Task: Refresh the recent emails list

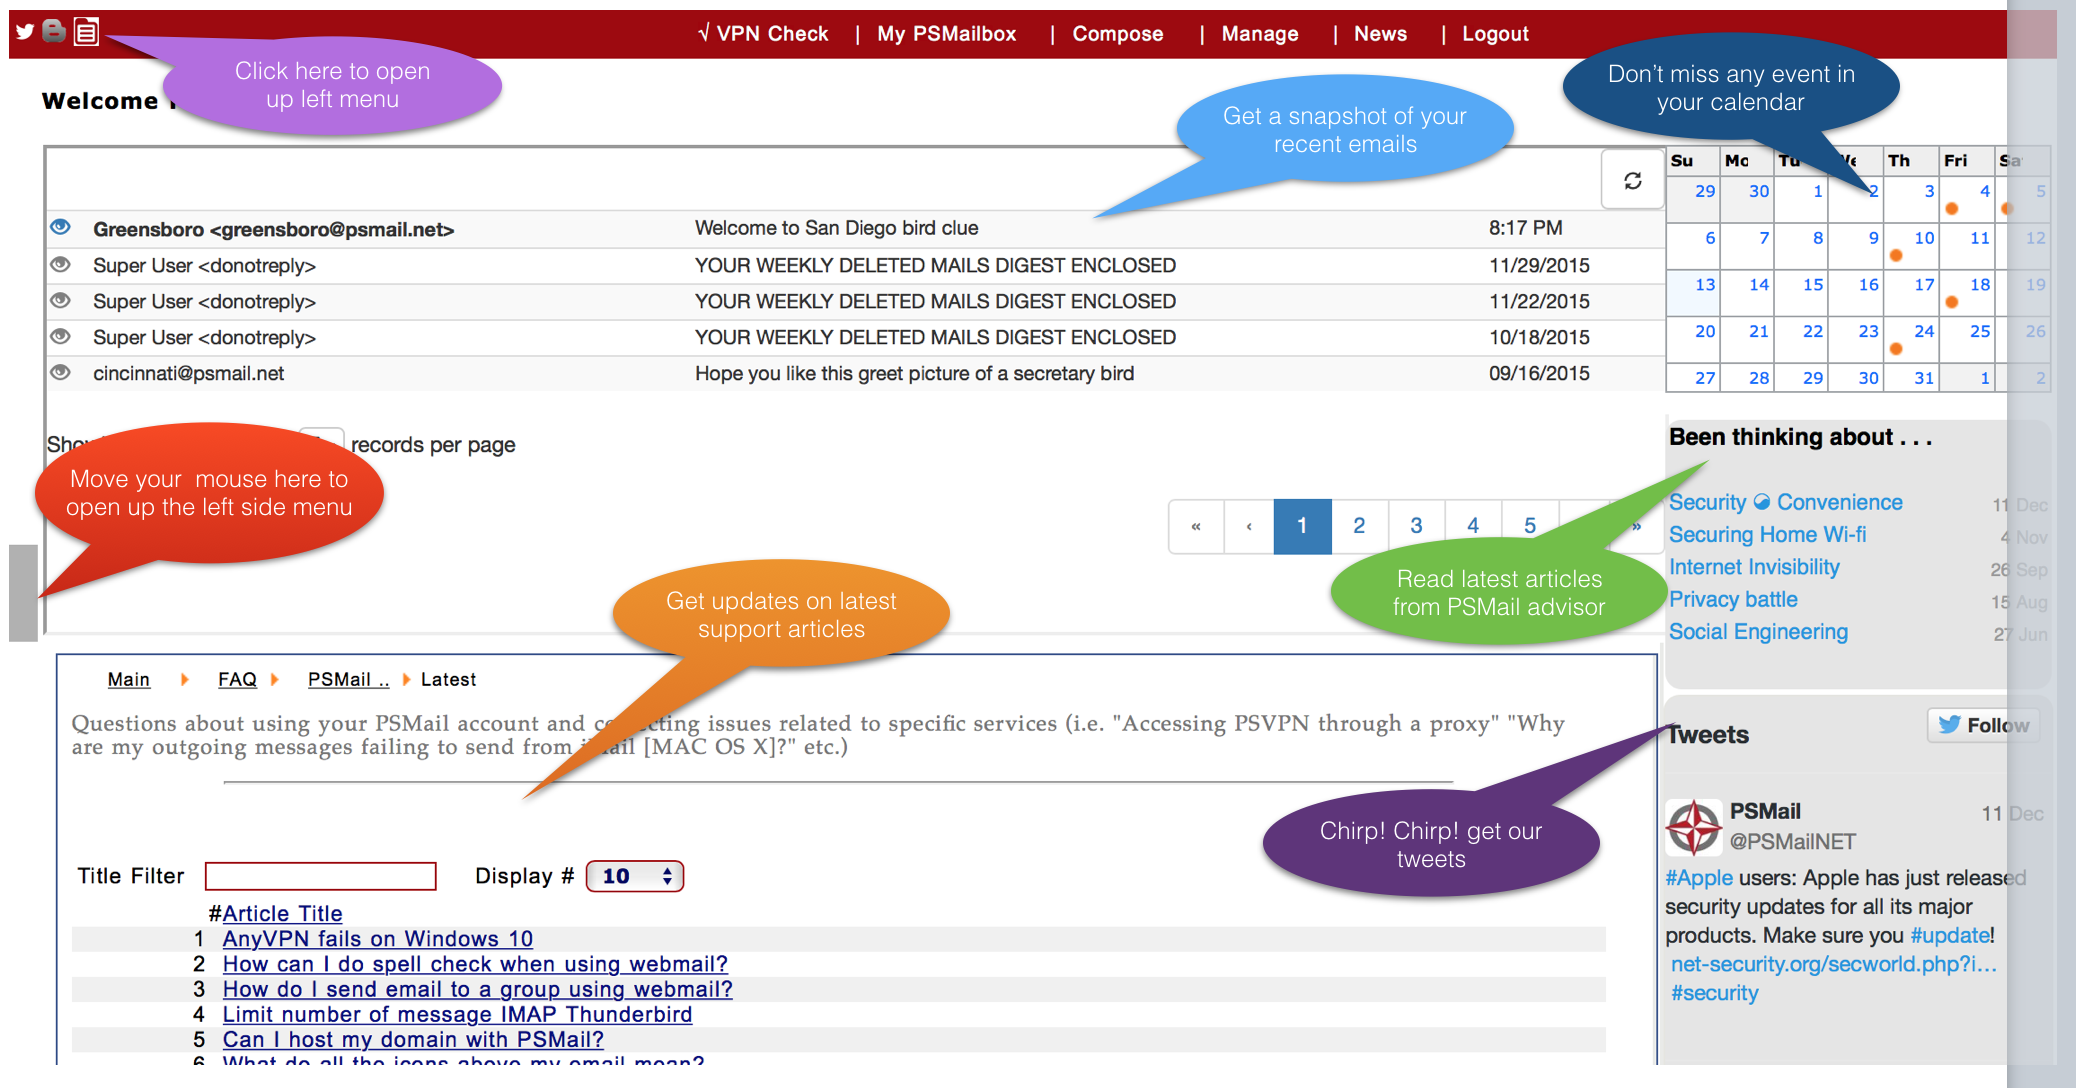Action: (x=1633, y=180)
